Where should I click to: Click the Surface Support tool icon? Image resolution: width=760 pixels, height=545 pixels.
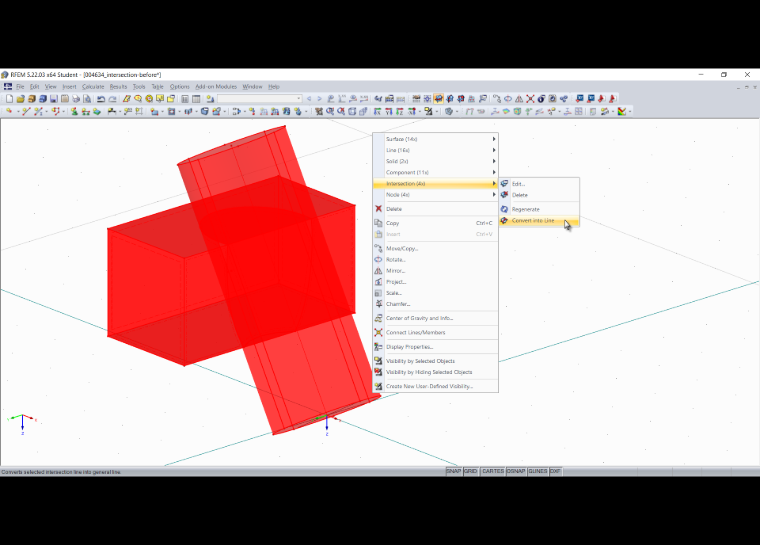pos(97,112)
